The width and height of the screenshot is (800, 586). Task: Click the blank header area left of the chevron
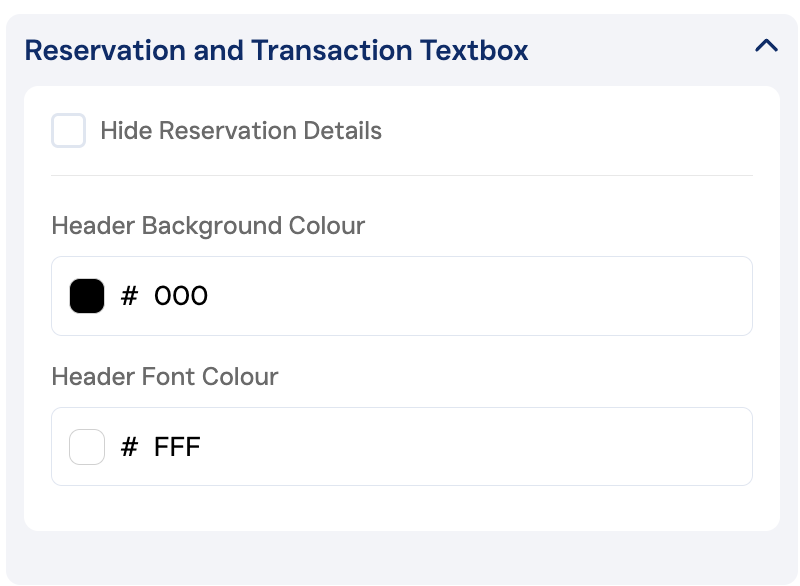point(640,50)
